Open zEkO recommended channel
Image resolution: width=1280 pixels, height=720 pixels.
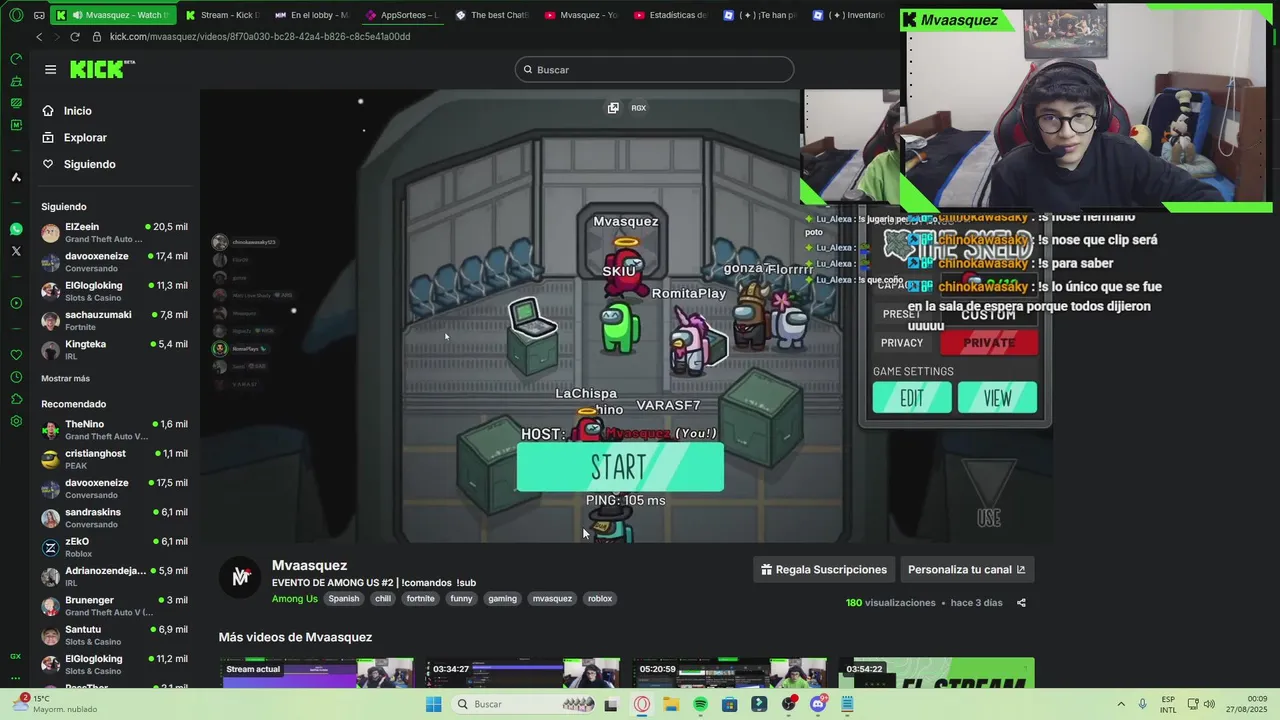(x=114, y=547)
